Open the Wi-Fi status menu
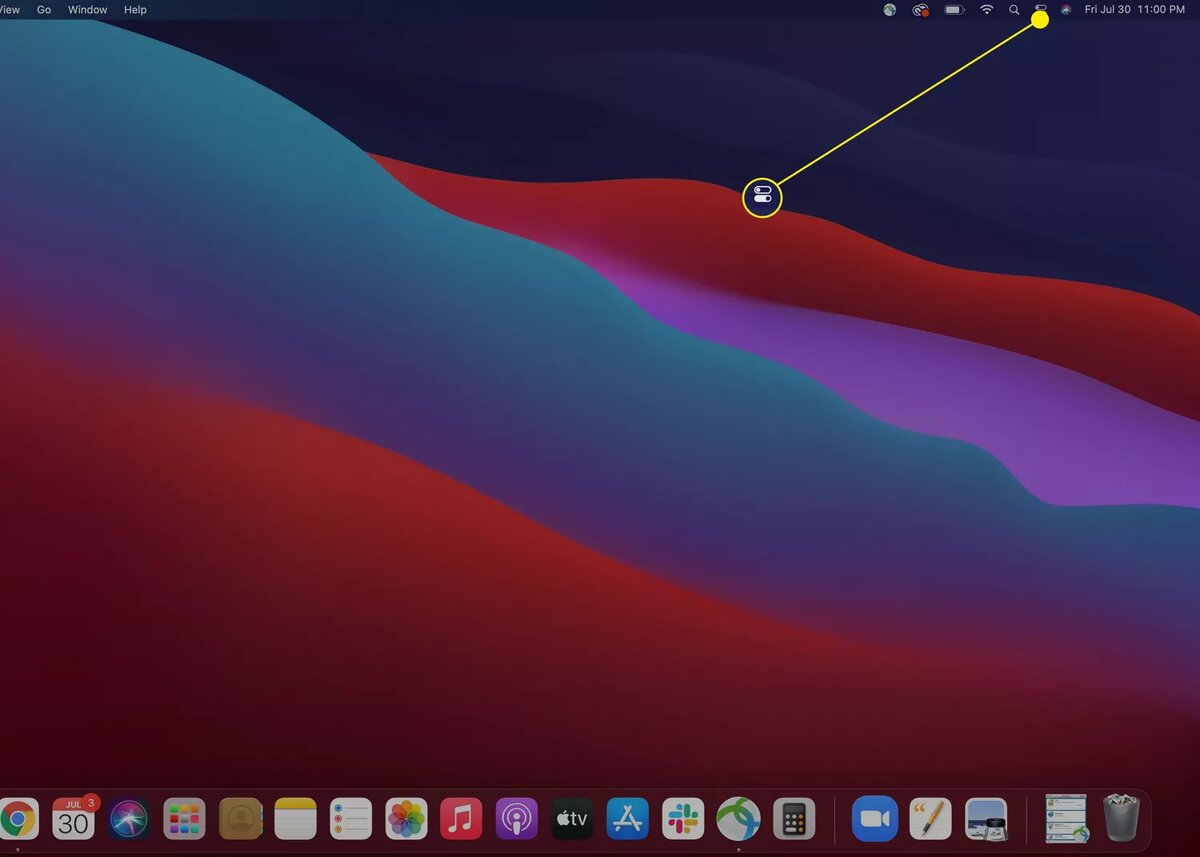 click(987, 10)
